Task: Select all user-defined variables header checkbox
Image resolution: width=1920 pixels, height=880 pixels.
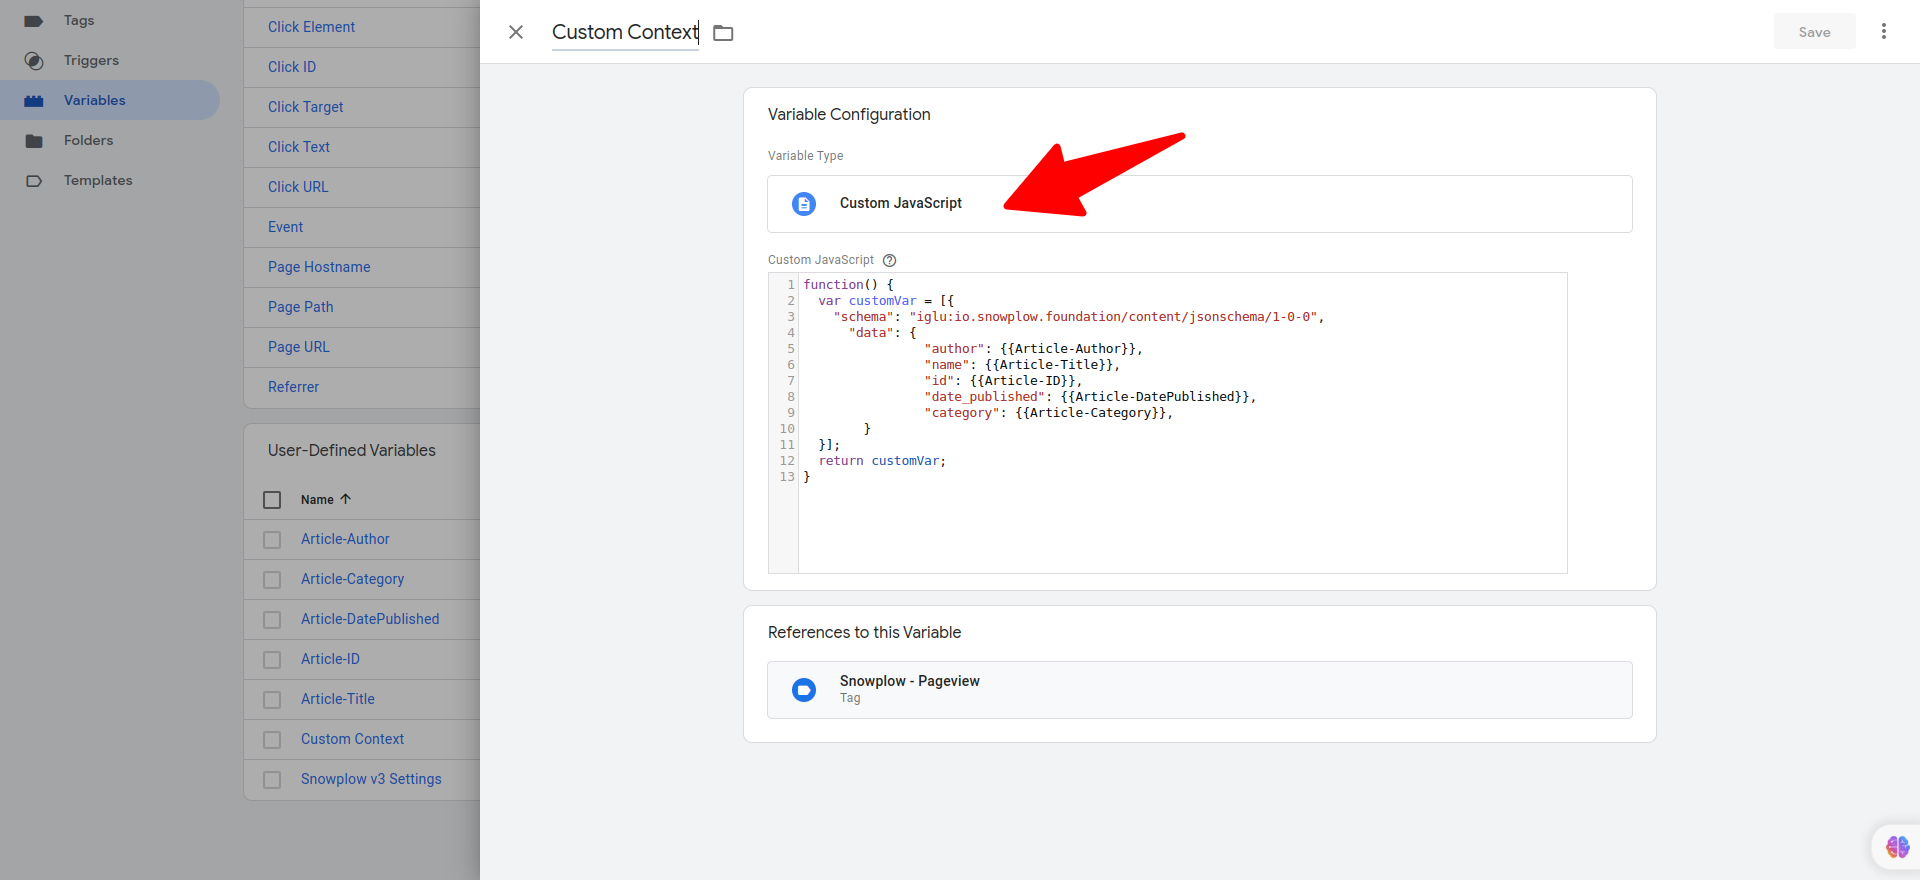Action: click(272, 500)
